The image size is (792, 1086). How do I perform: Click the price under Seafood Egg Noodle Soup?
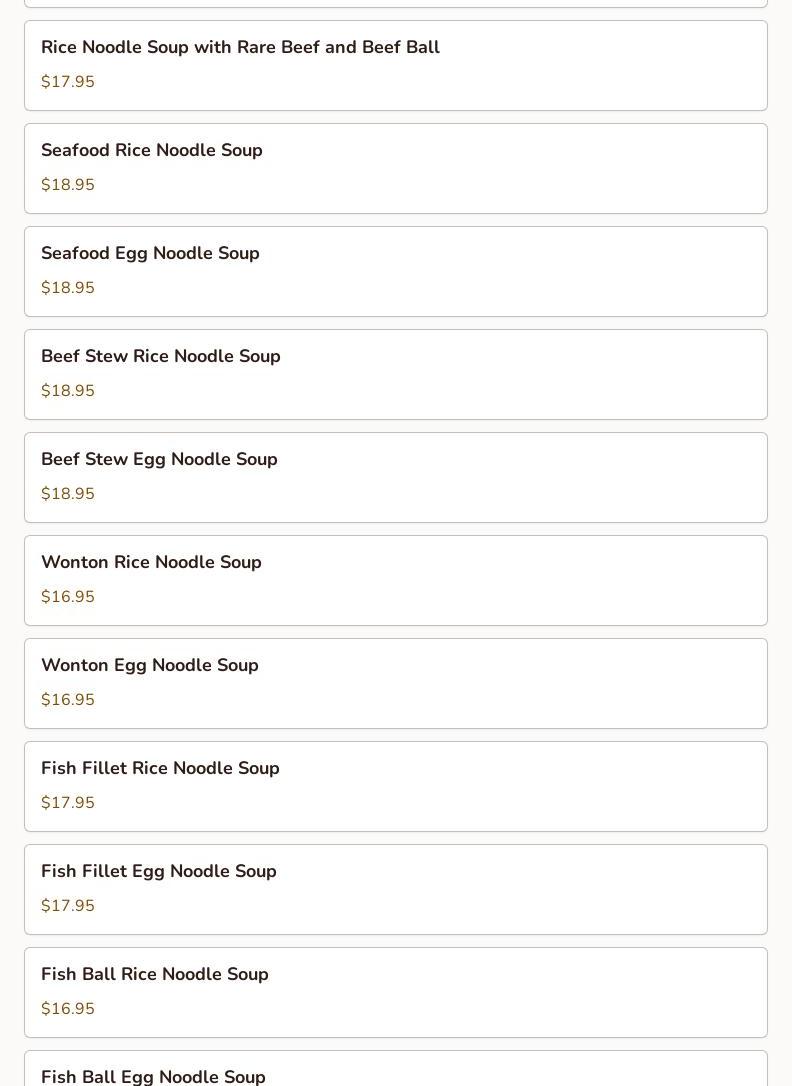click(x=68, y=288)
